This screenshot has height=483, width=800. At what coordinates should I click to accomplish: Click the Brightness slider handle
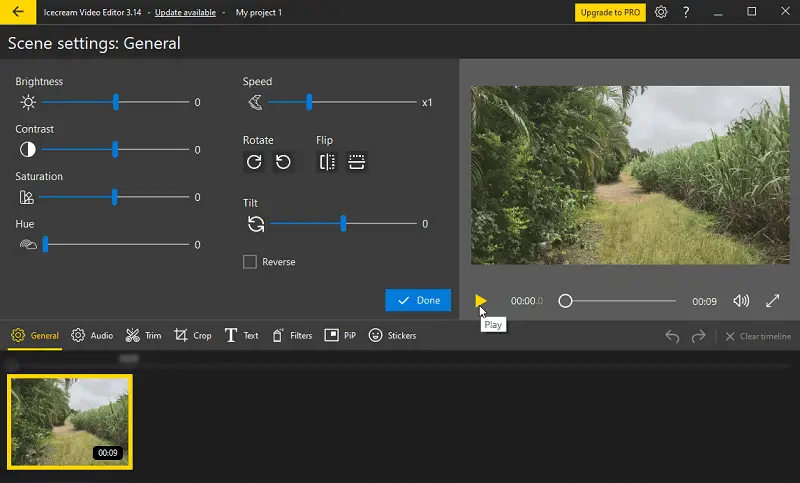(116, 102)
